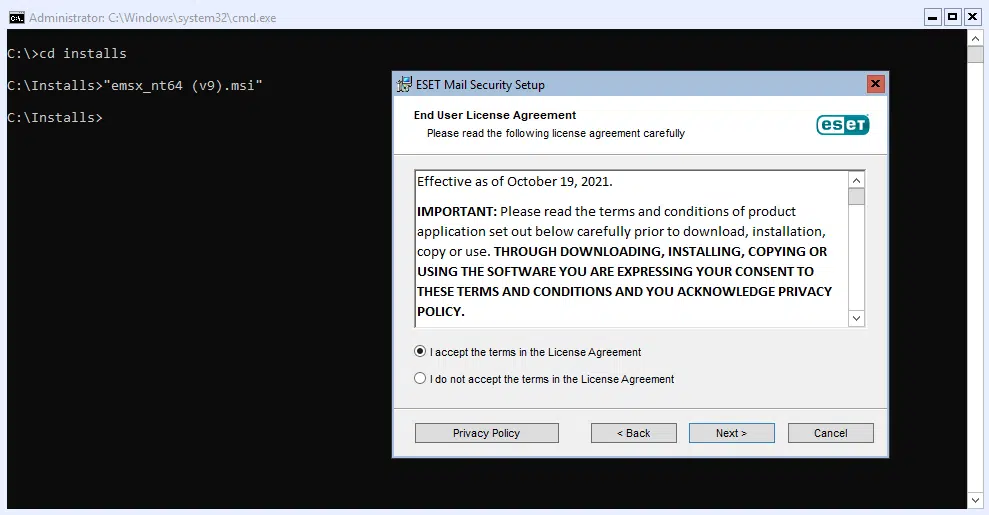Open the Privacy Policy
Image resolution: width=989 pixels, height=515 pixels.
(486, 433)
